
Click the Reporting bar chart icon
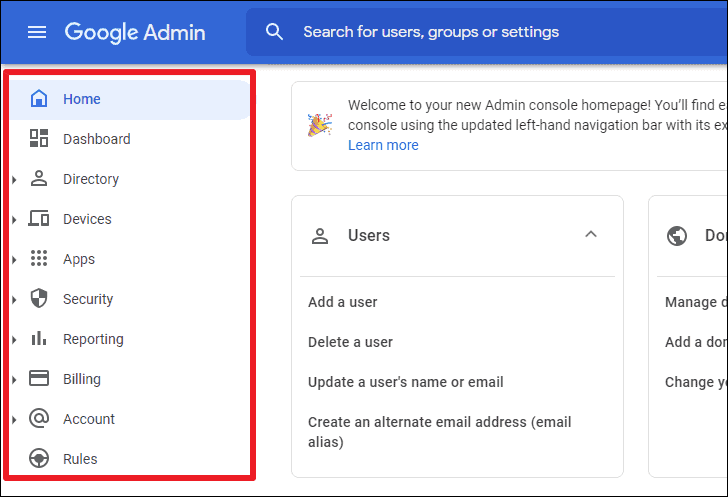tap(39, 338)
